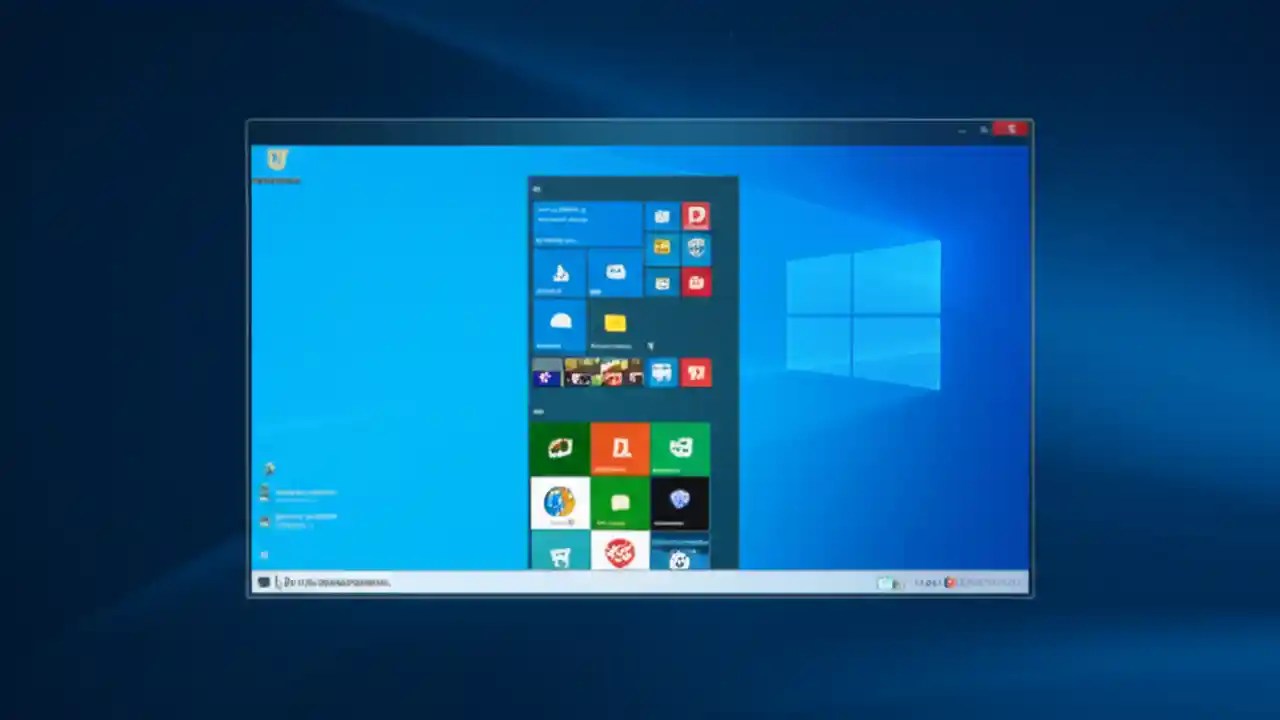This screenshot has width=1280, height=720.
Task: Launch the dark purple gem-logo tile
Action: click(680, 502)
